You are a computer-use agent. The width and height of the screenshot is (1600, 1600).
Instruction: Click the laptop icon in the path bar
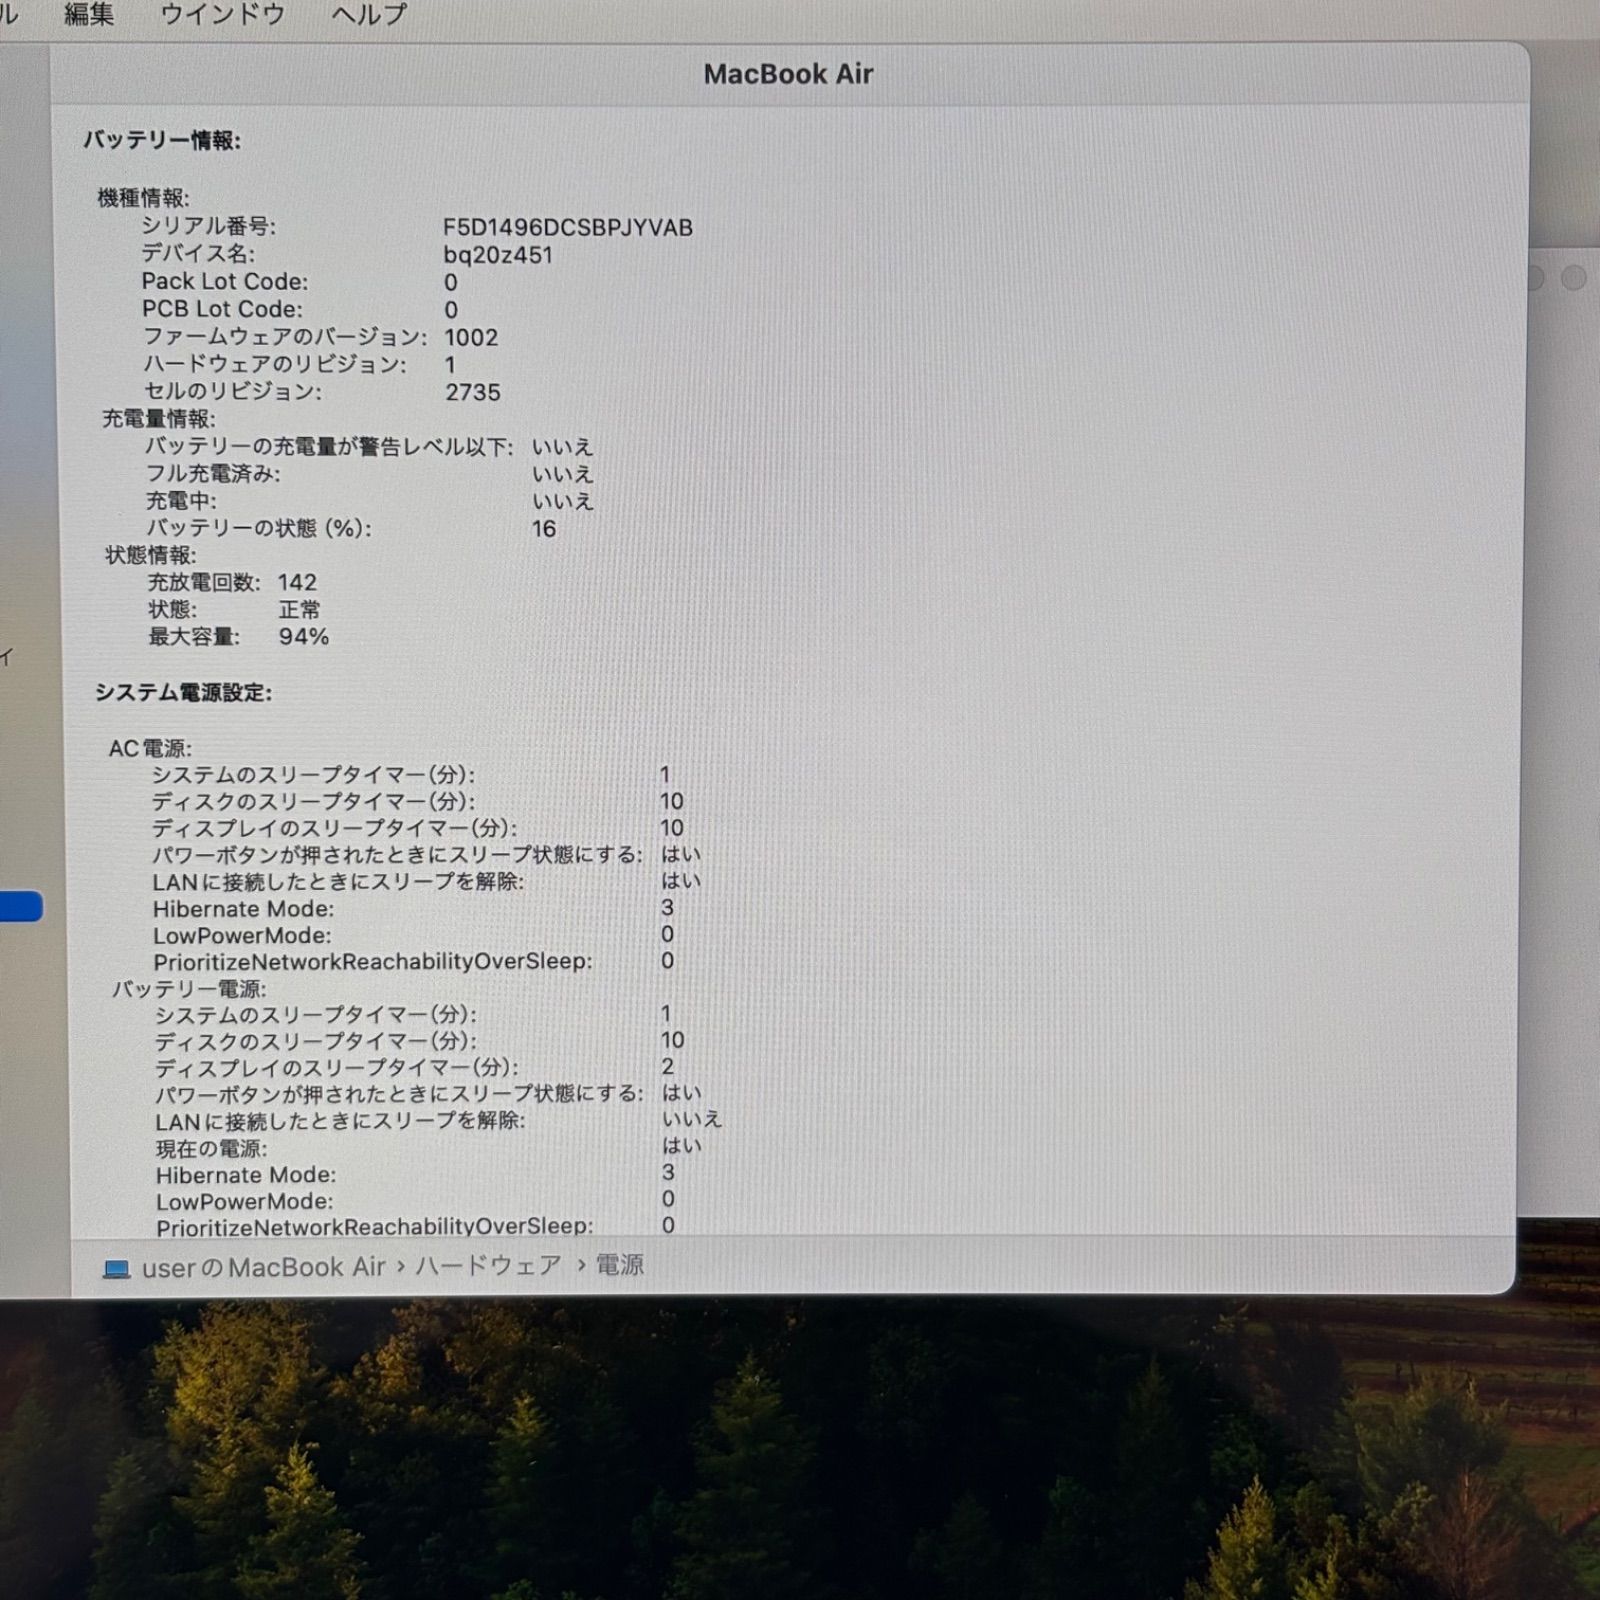[117, 1268]
